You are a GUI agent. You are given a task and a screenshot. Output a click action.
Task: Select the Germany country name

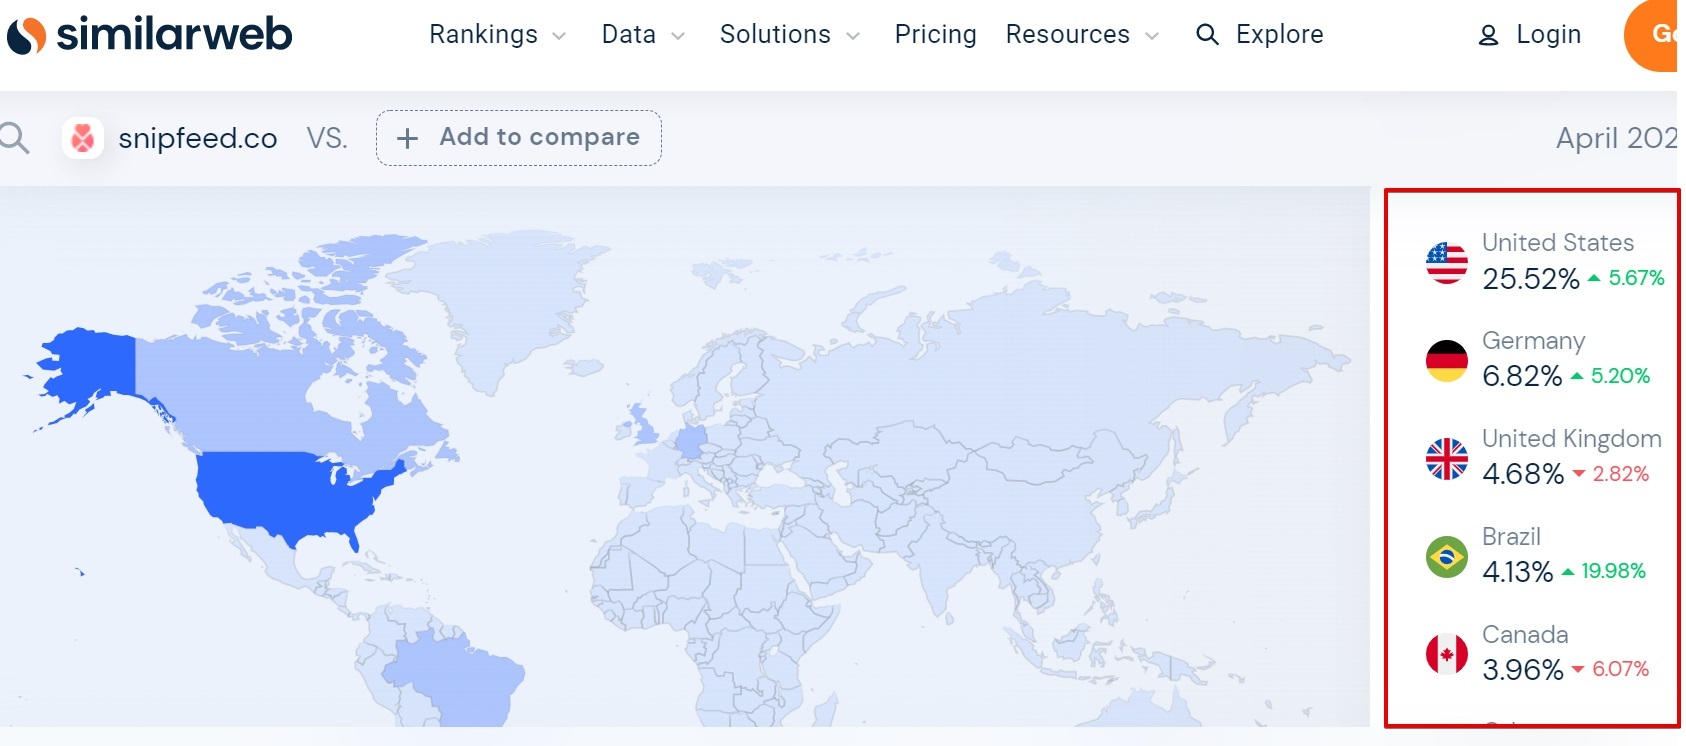pos(1533,342)
